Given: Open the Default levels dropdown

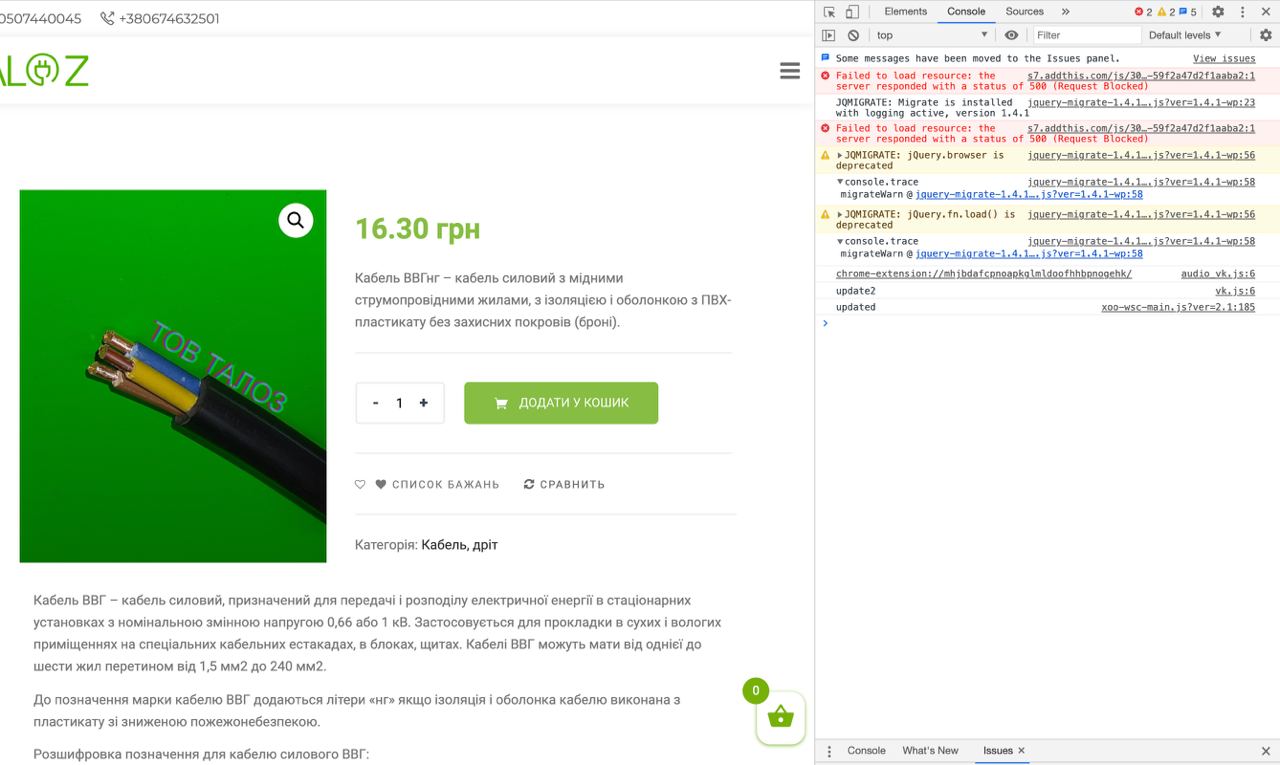Looking at the screenshot, I should coord(1184,35).
